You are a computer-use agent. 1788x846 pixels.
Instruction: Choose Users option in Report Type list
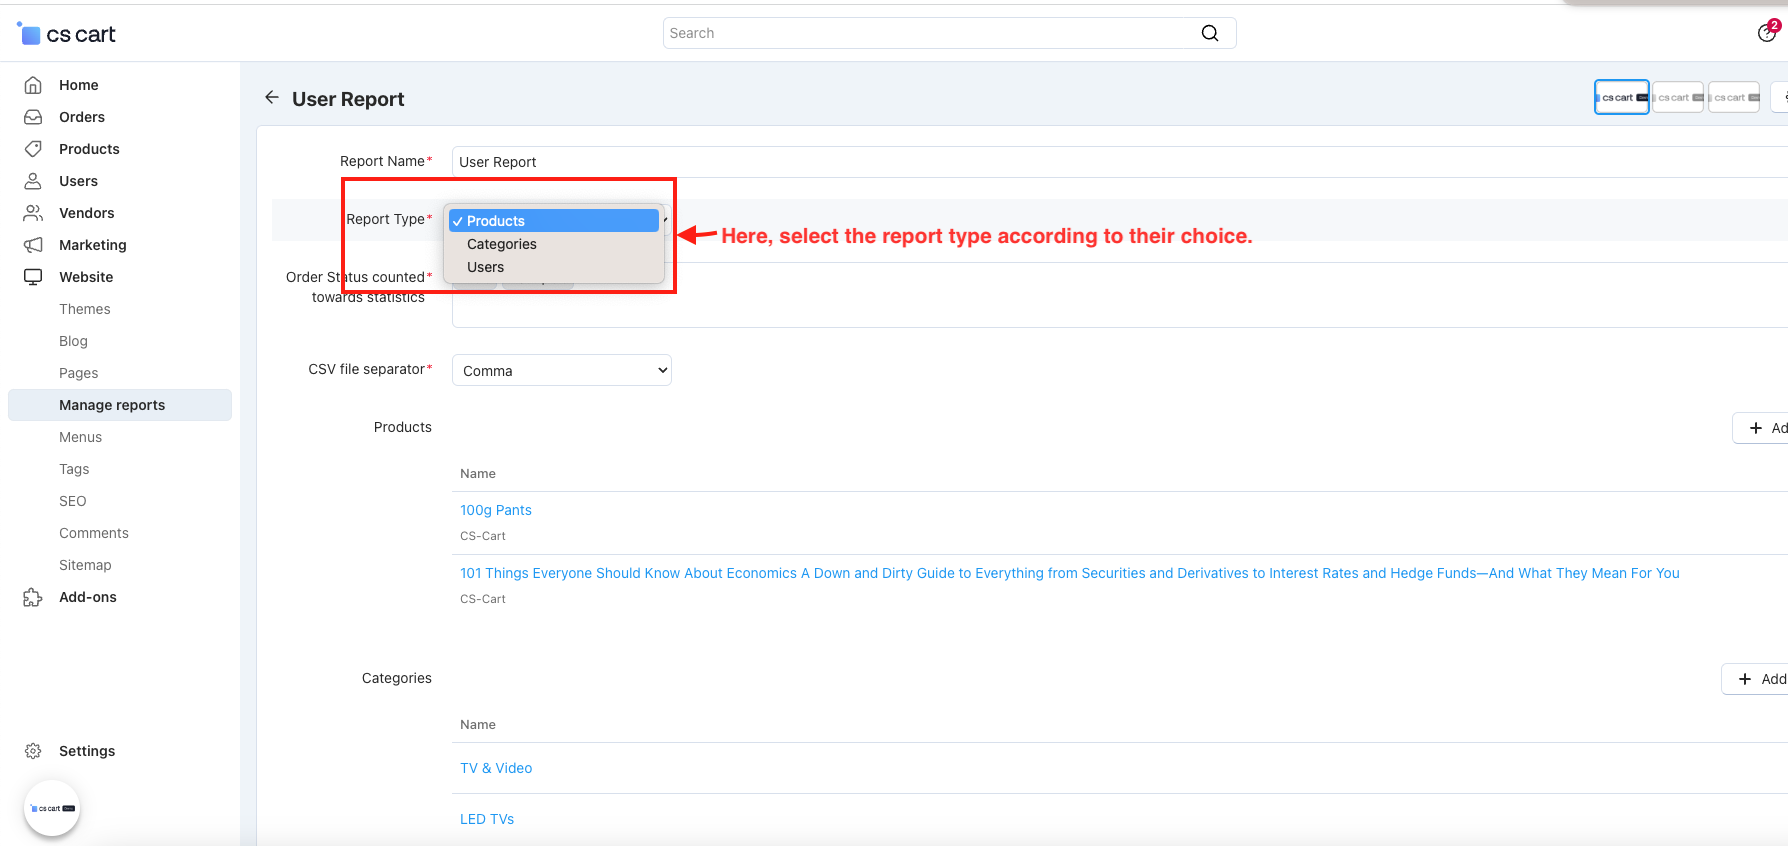pyautogui.click(x=485, y=267)
